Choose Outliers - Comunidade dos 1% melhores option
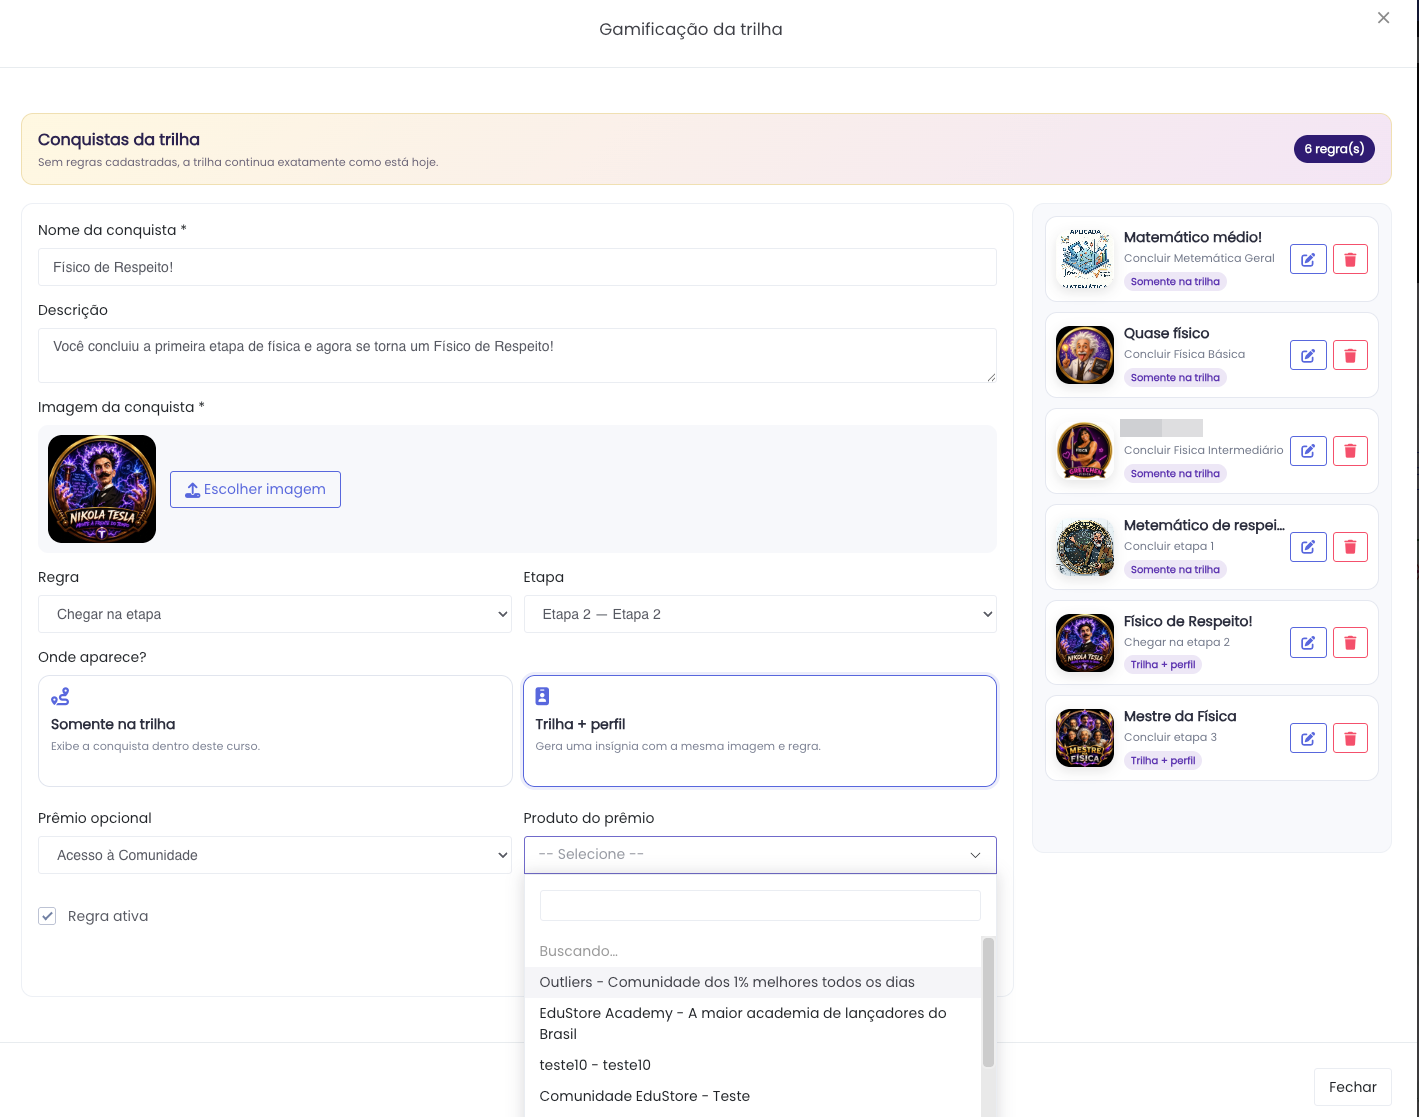This screenshot has width=1419, height=1117. click(x=753, y=982)
